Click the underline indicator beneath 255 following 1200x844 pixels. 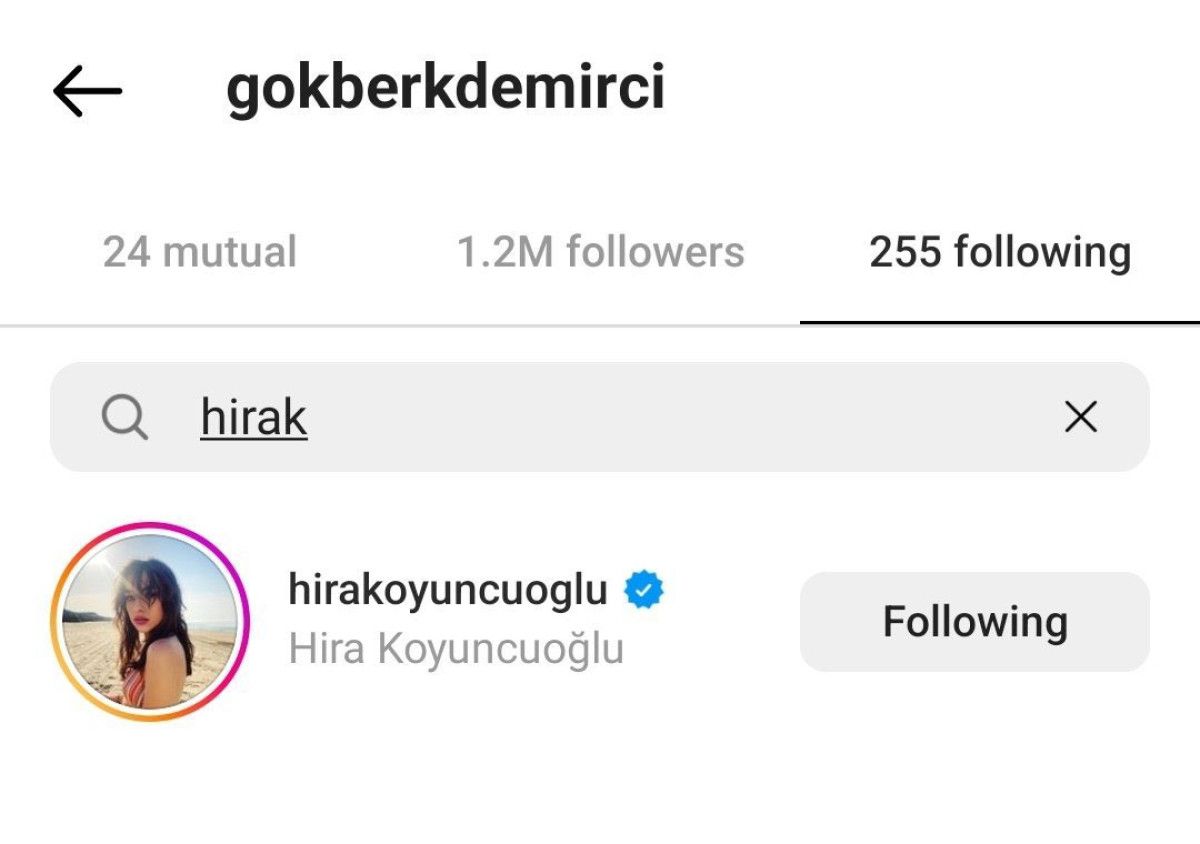coord(1000,323)
